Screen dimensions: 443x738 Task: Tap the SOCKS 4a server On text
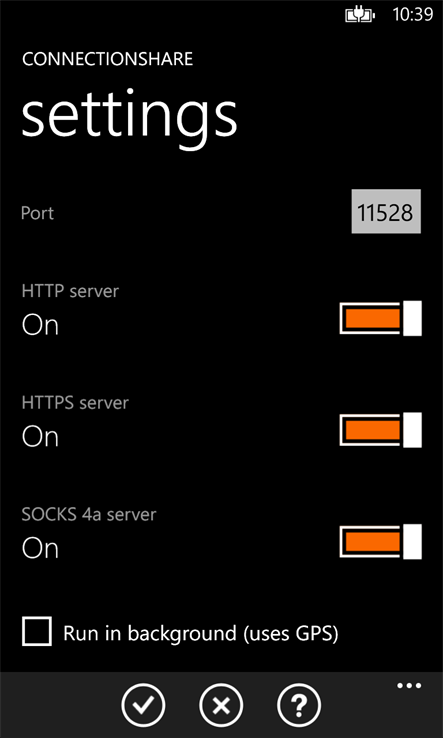[x=40, y=548]
